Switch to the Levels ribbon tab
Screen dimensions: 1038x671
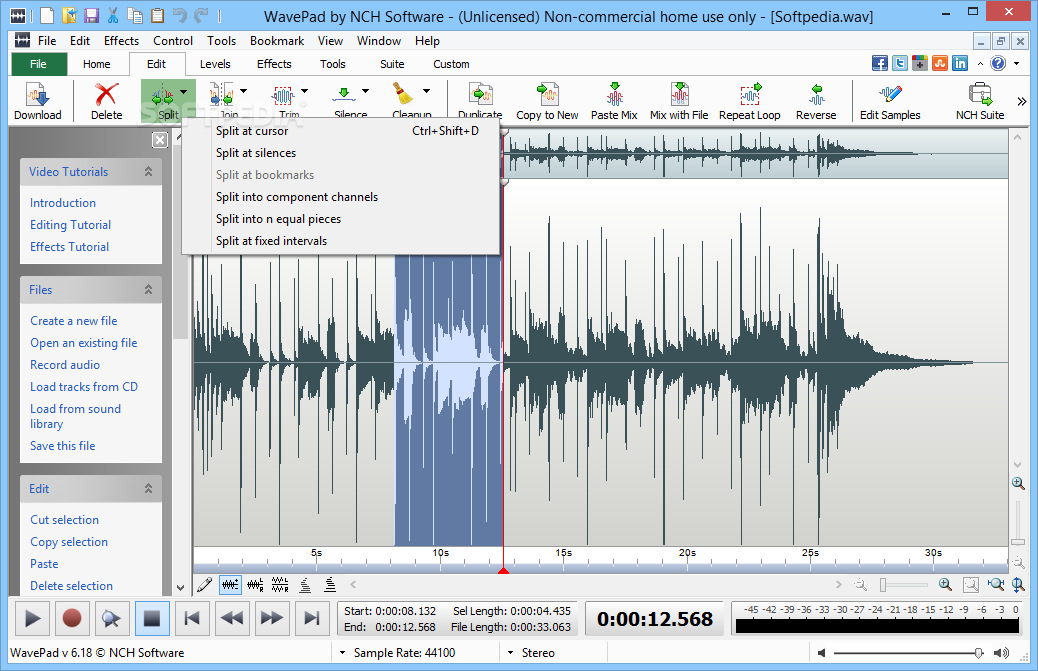click(215, 64)
